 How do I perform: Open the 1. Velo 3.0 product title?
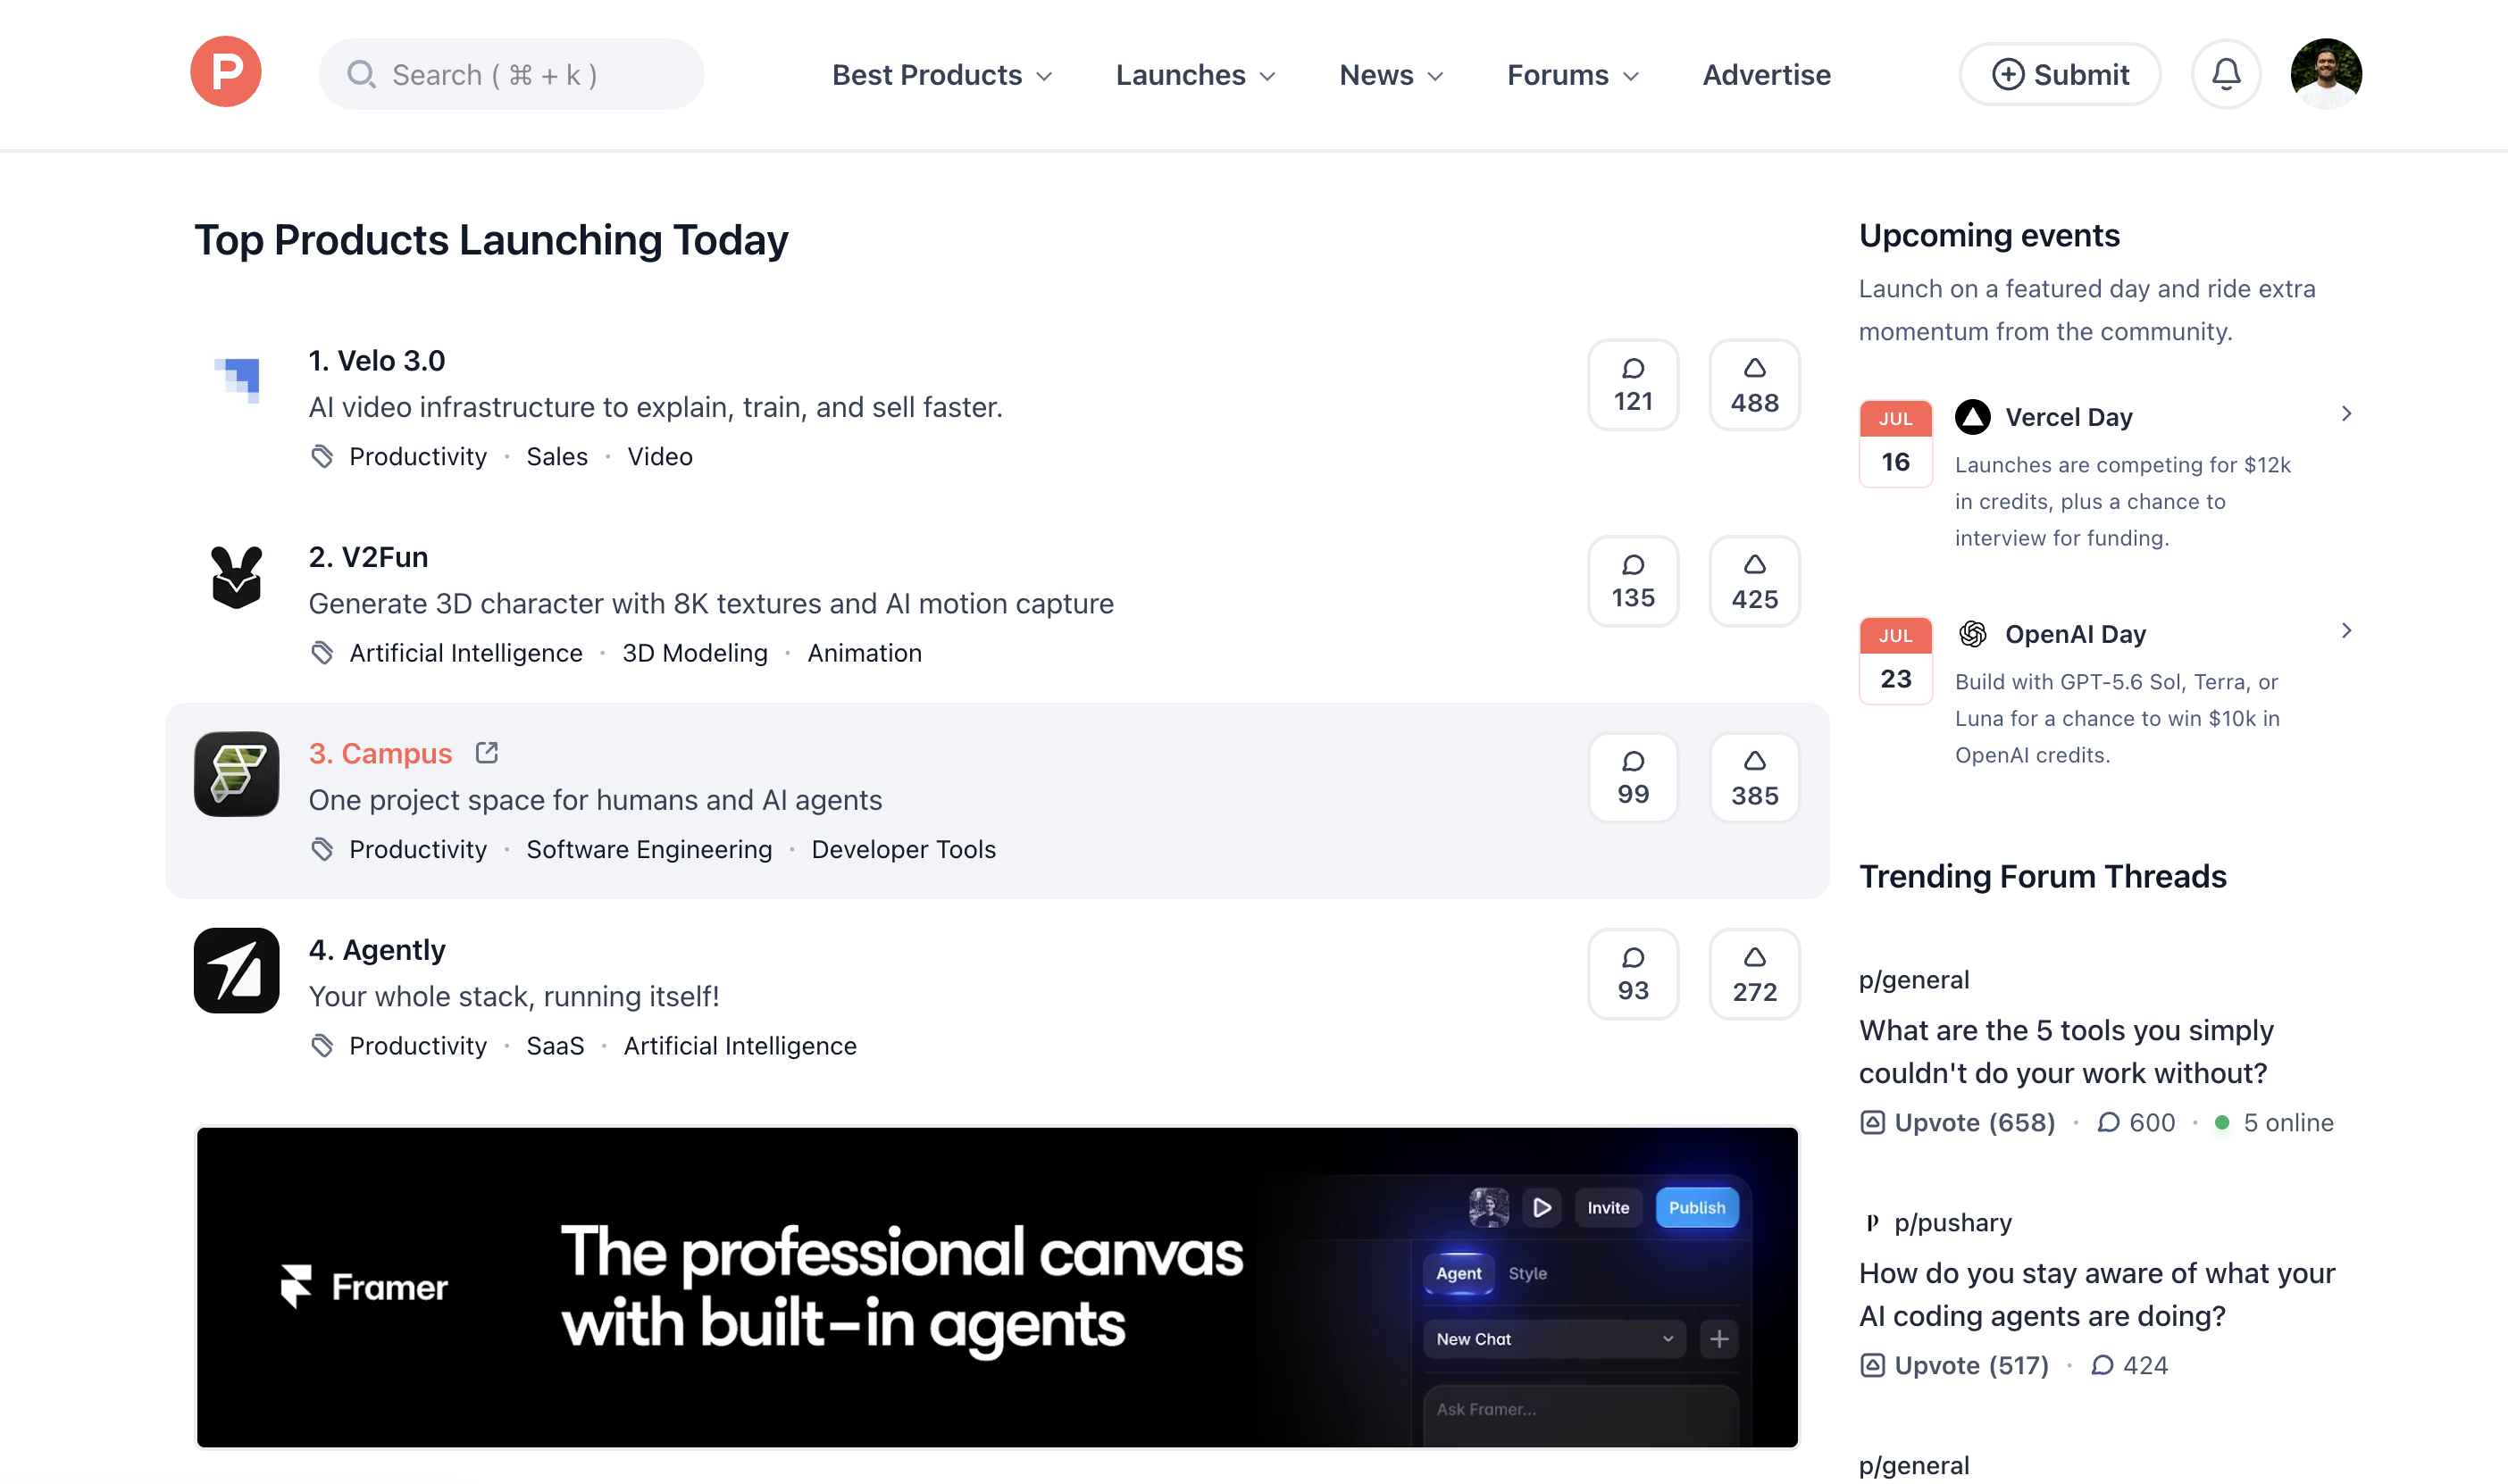pyautogui.click(x=377, y=360)
